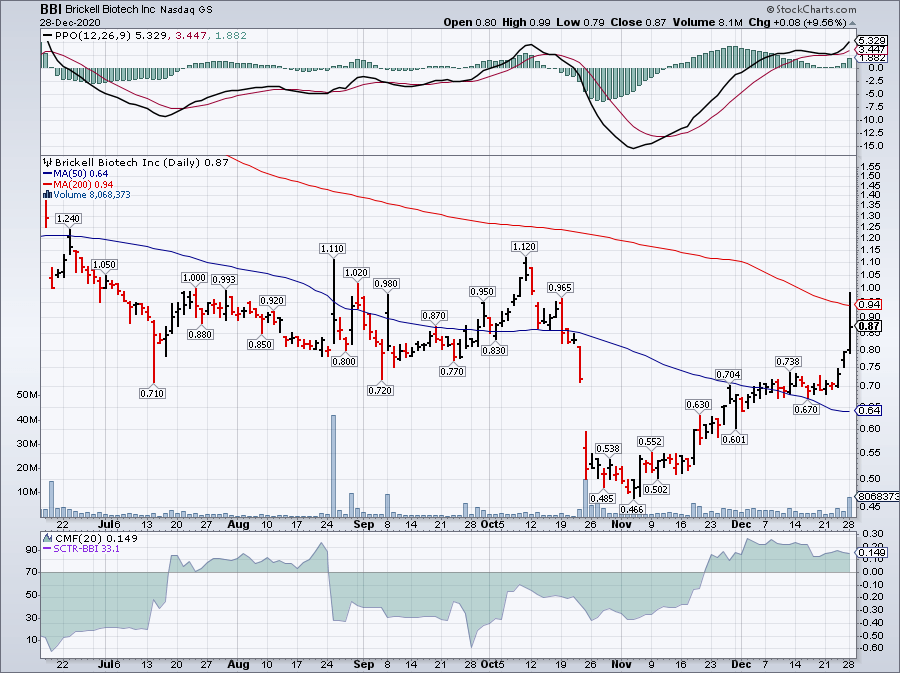
Task: Click the -15.0 label on the PPO axis
Action: pos(871,146)
